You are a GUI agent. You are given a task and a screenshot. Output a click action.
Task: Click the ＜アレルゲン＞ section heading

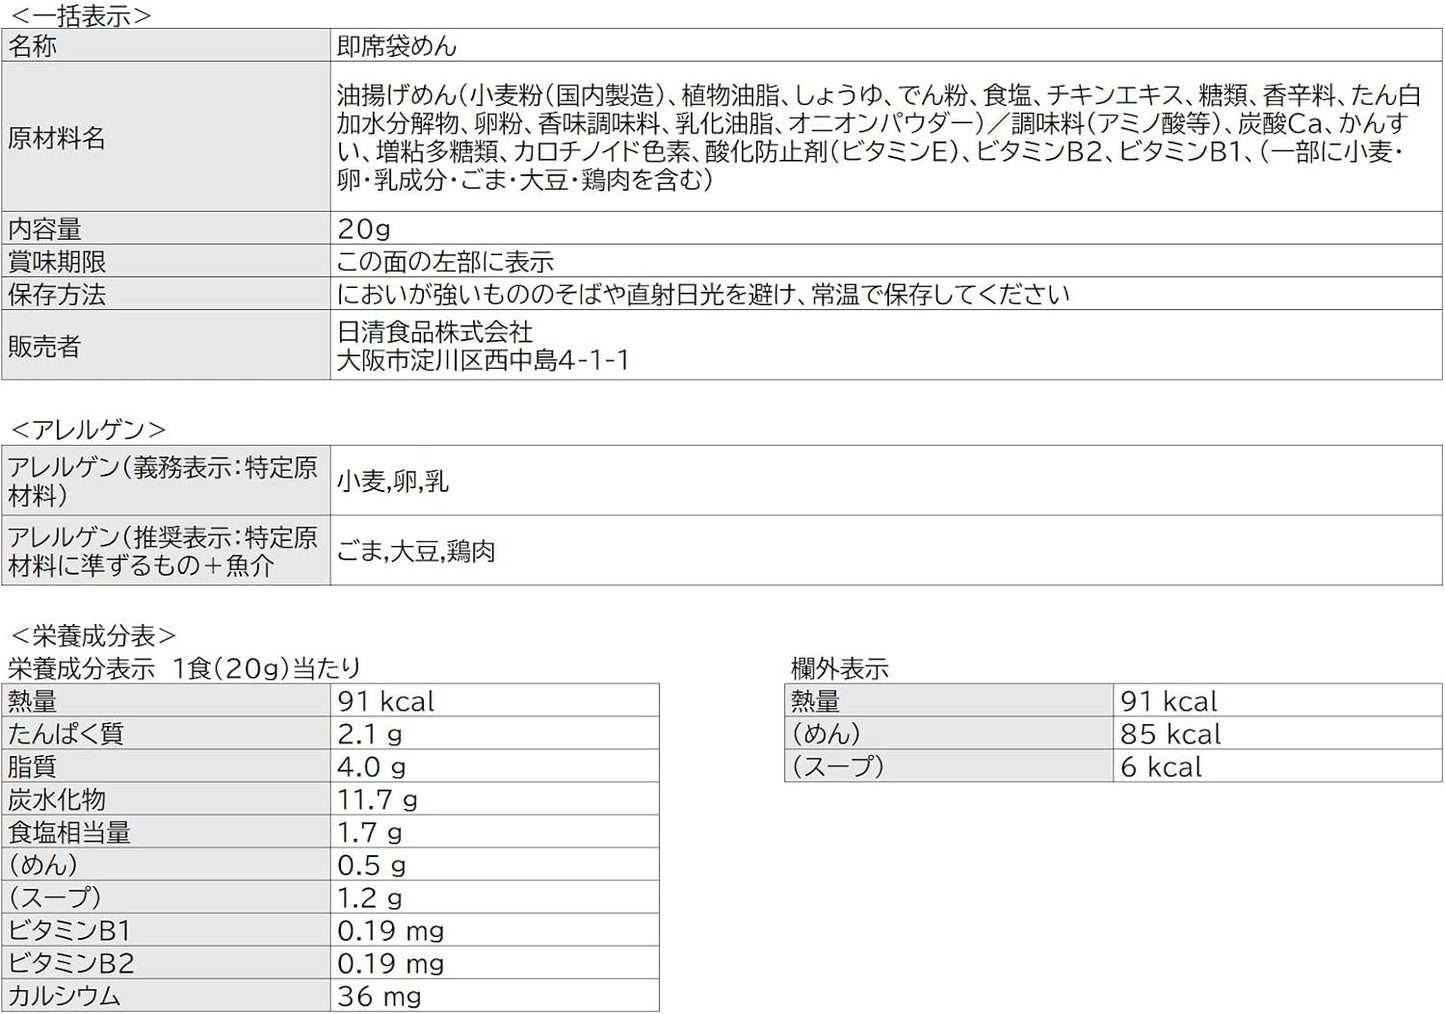pos(88,430)
